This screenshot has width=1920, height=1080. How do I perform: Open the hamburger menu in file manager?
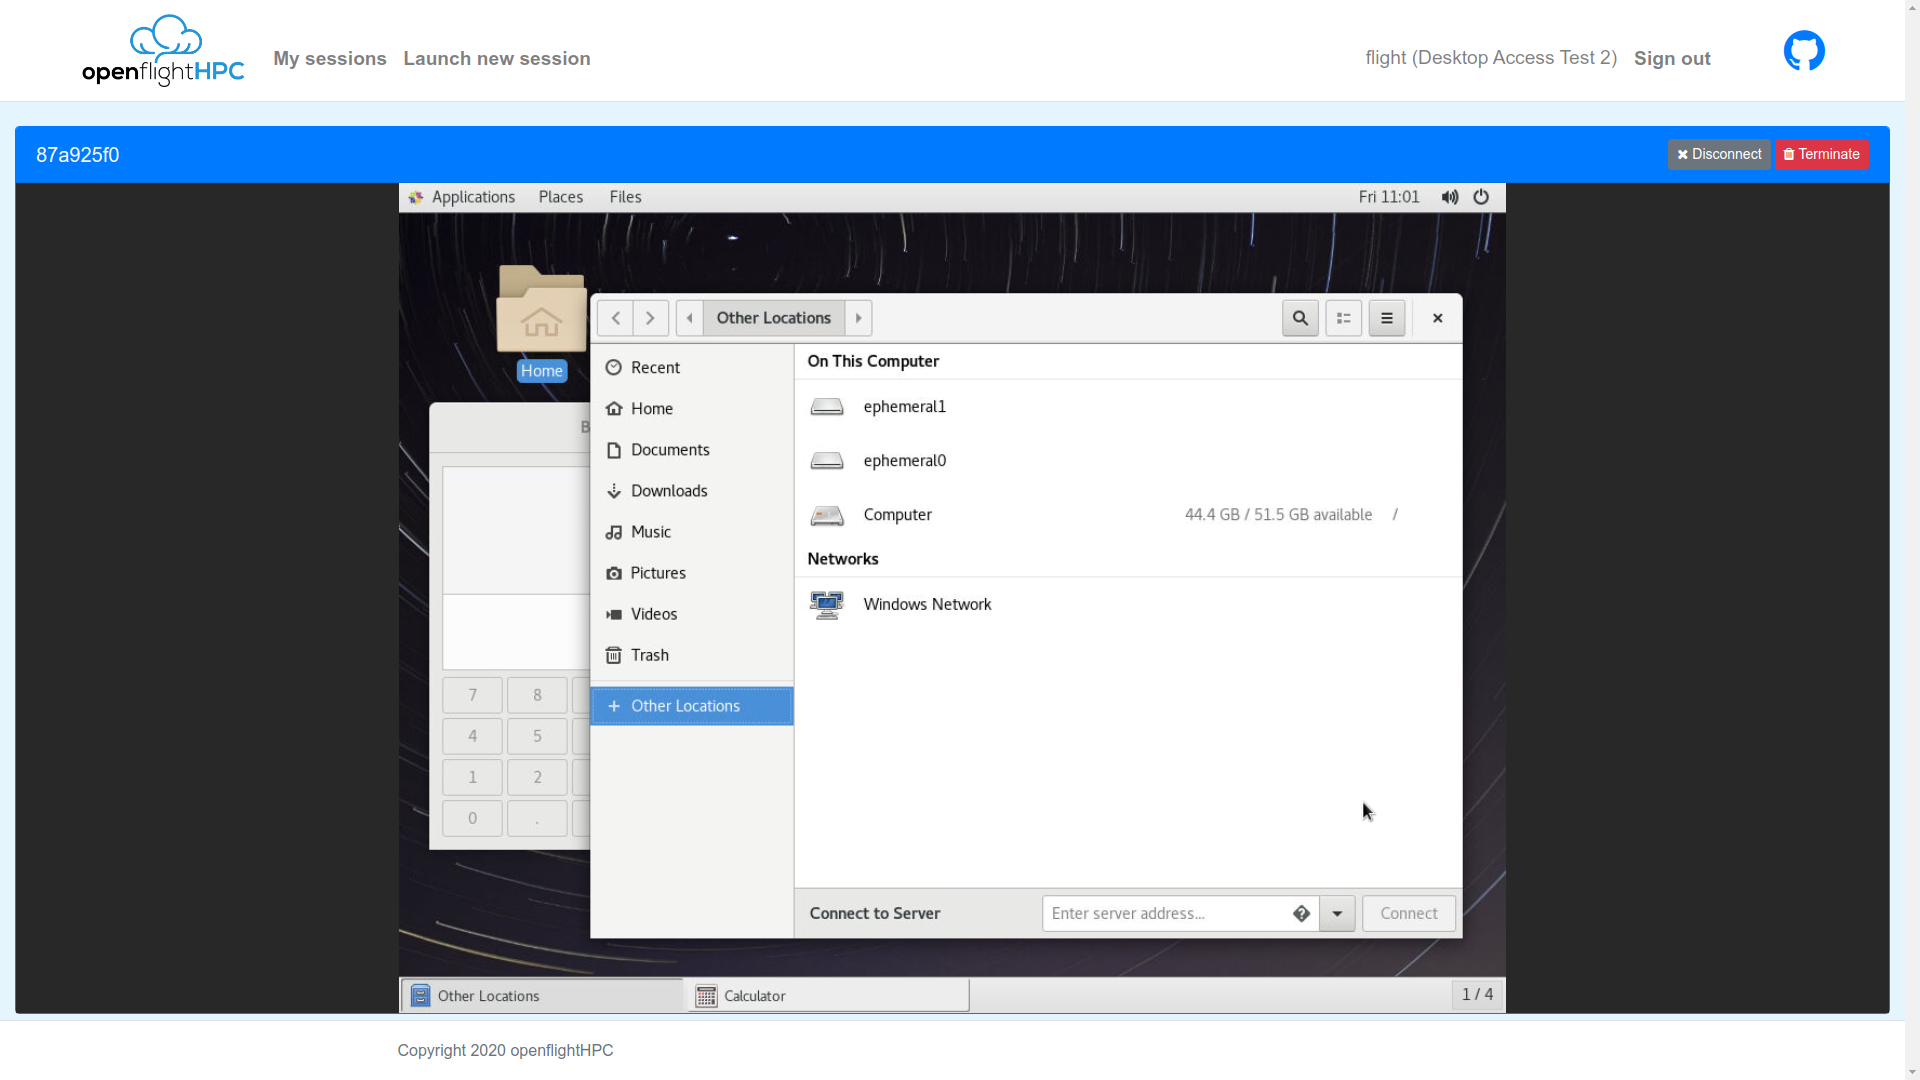click(x=1387, y=318)
